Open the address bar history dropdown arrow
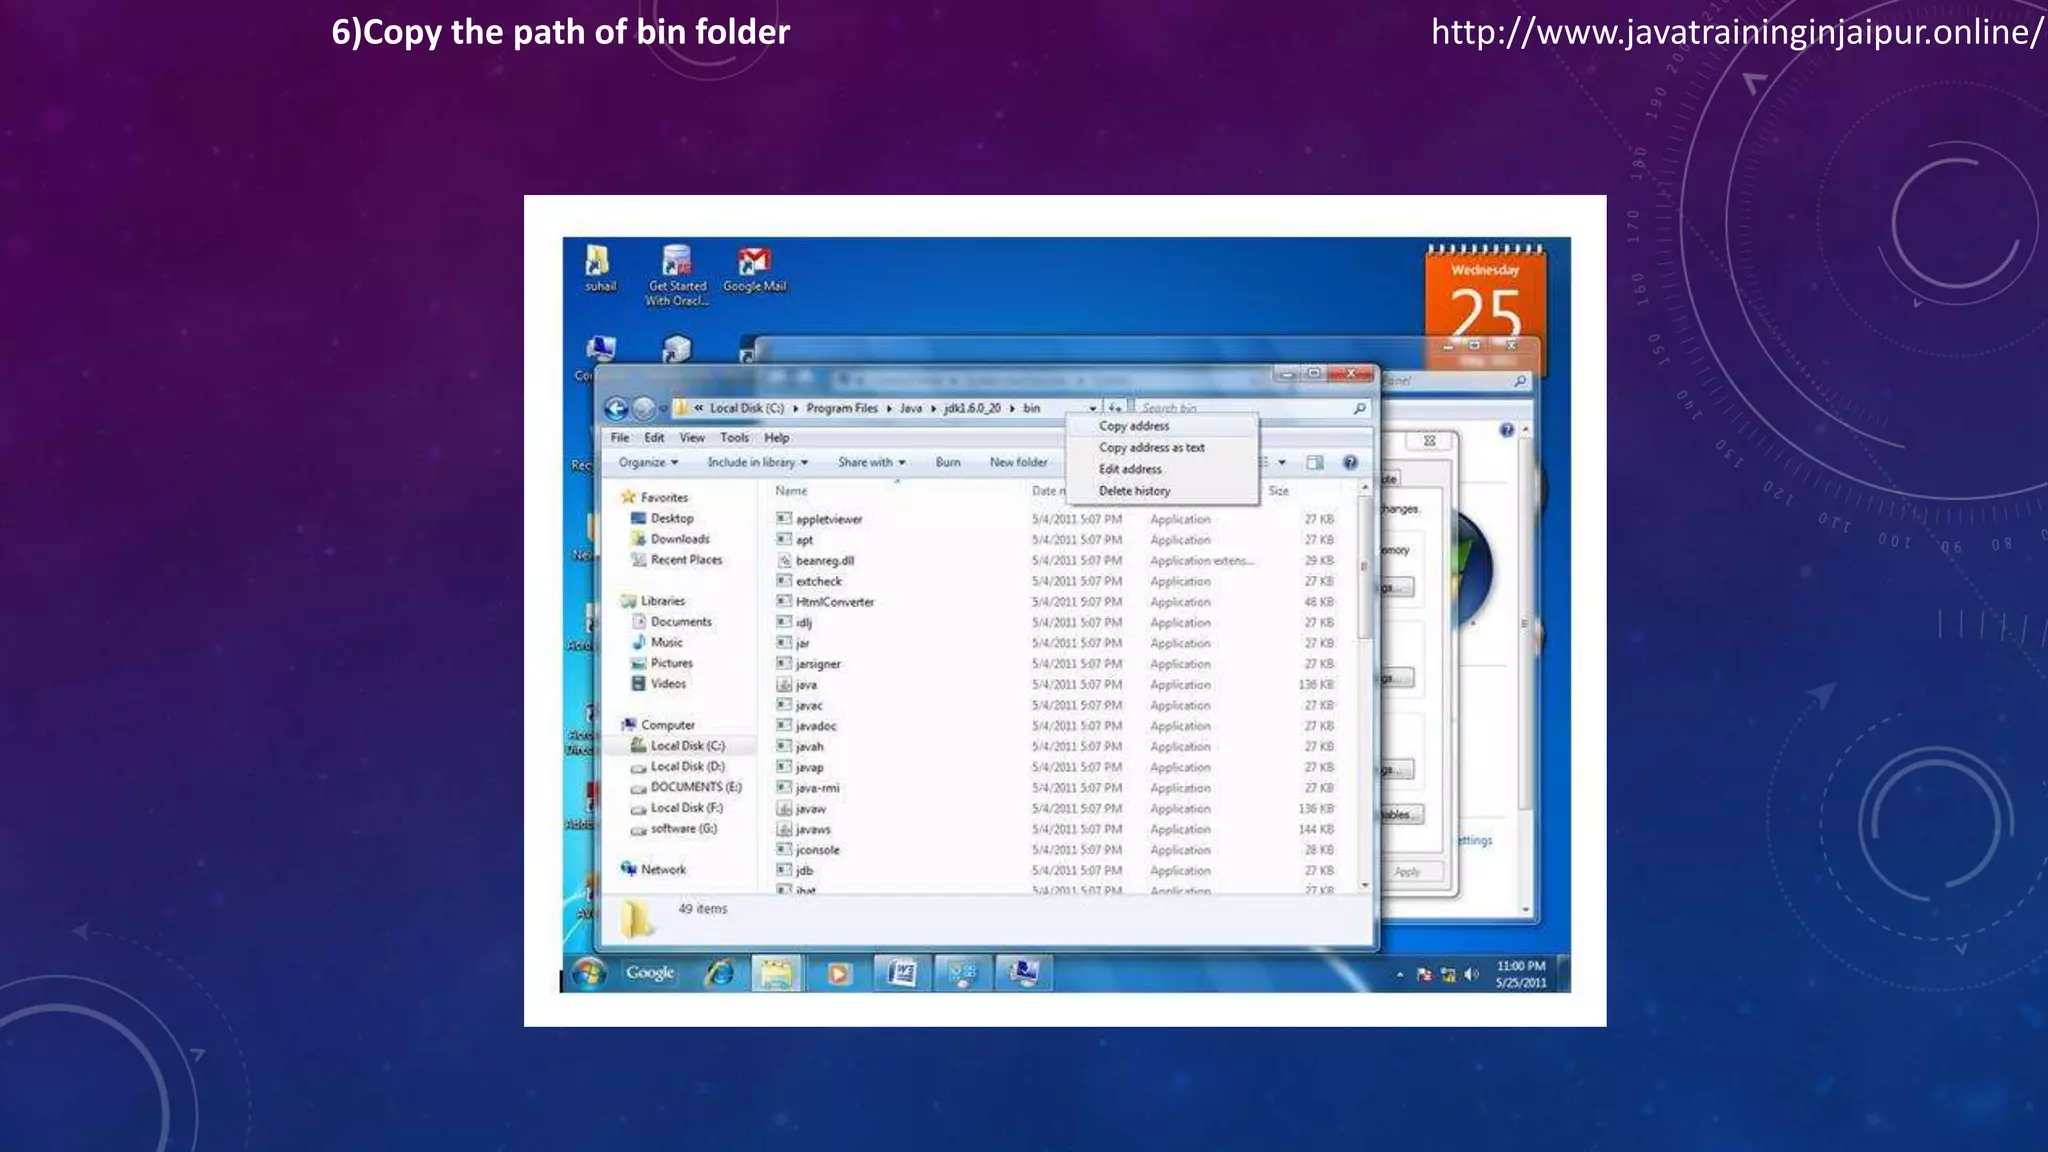Viewport: 2048px width, 1152px height. (1092, 408)
